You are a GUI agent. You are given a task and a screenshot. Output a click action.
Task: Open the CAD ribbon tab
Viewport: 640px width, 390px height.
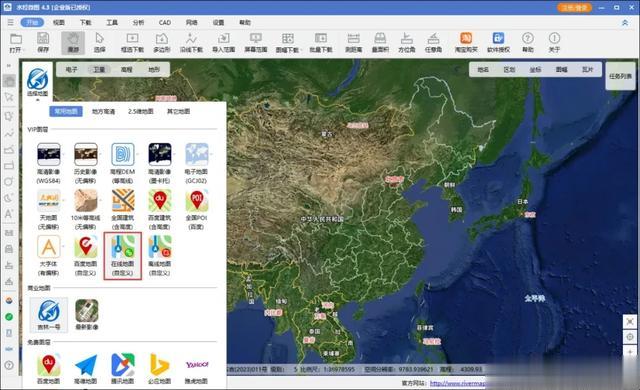(165, 22)
